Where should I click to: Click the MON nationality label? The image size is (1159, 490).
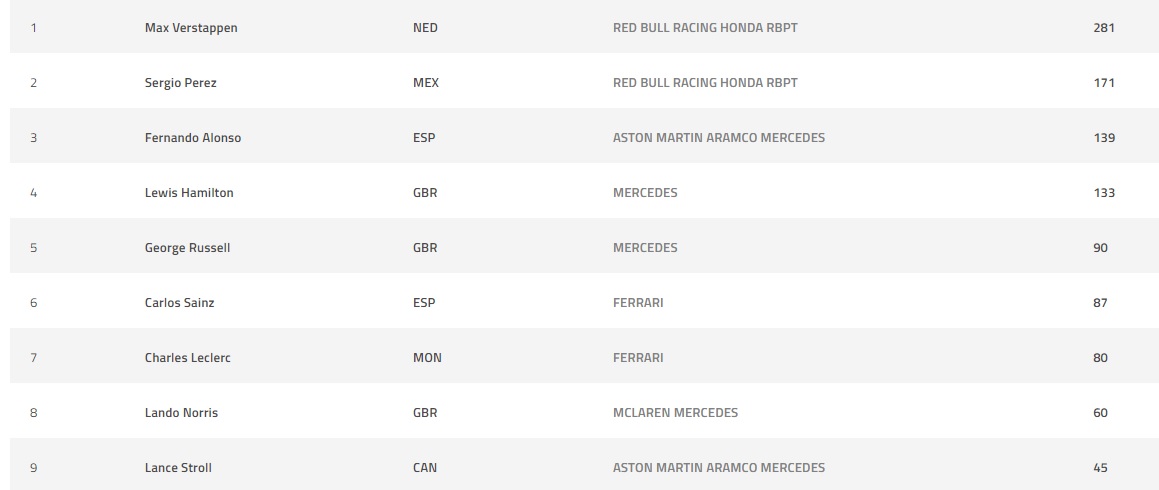427,358
